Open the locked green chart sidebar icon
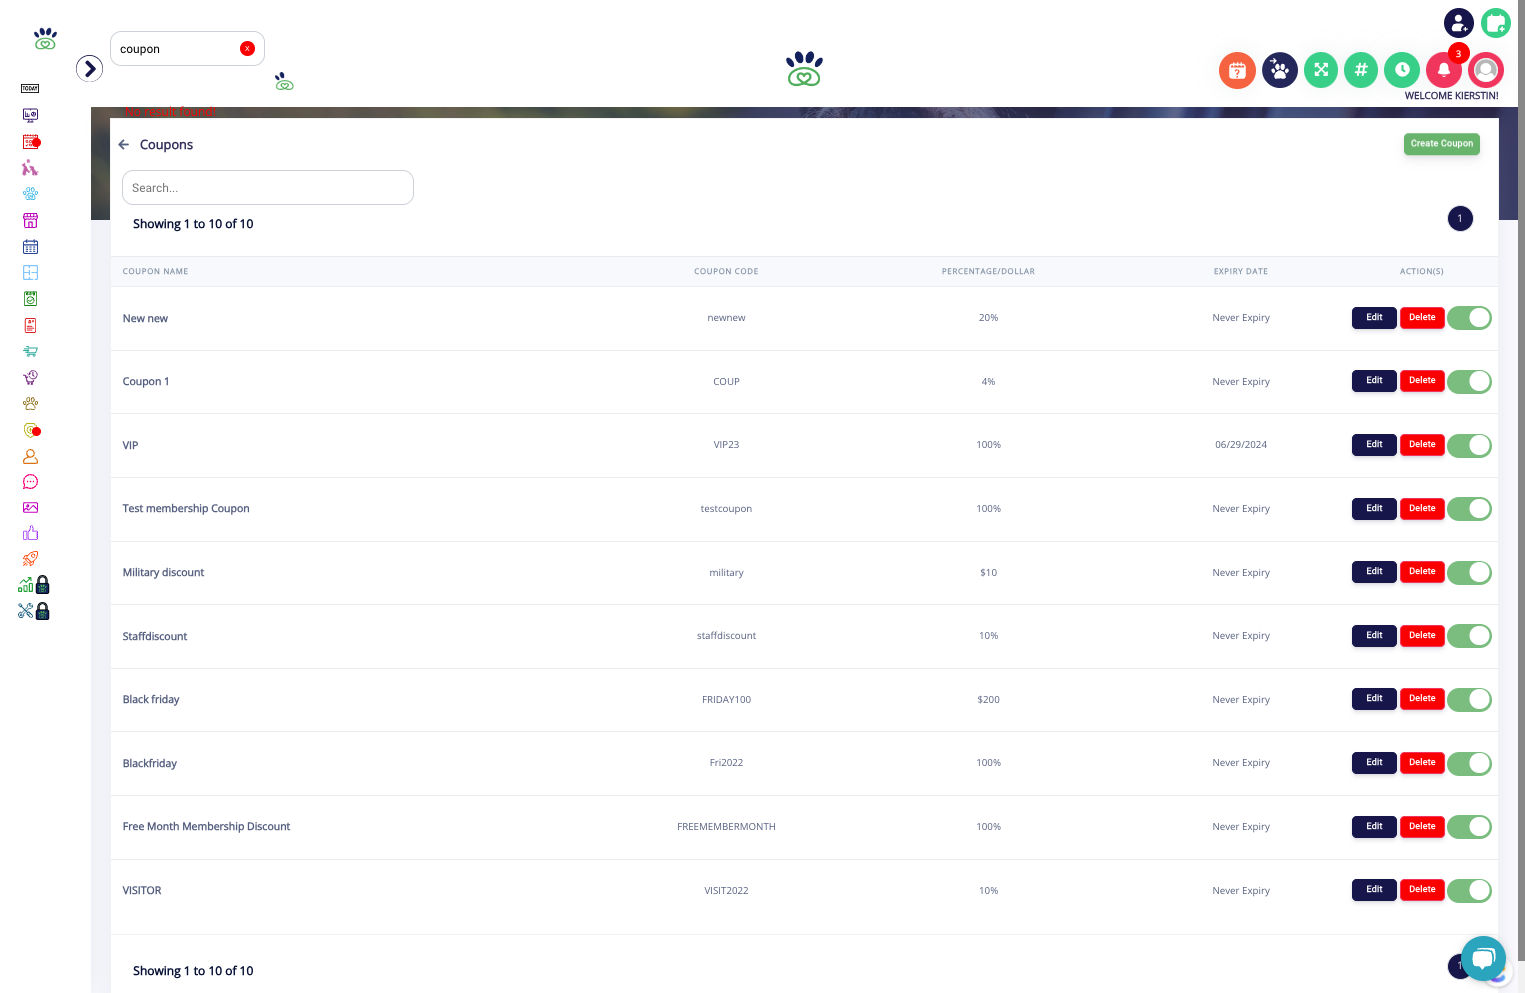The height and width of the screenshot is (993, 1525). [33, 585]
